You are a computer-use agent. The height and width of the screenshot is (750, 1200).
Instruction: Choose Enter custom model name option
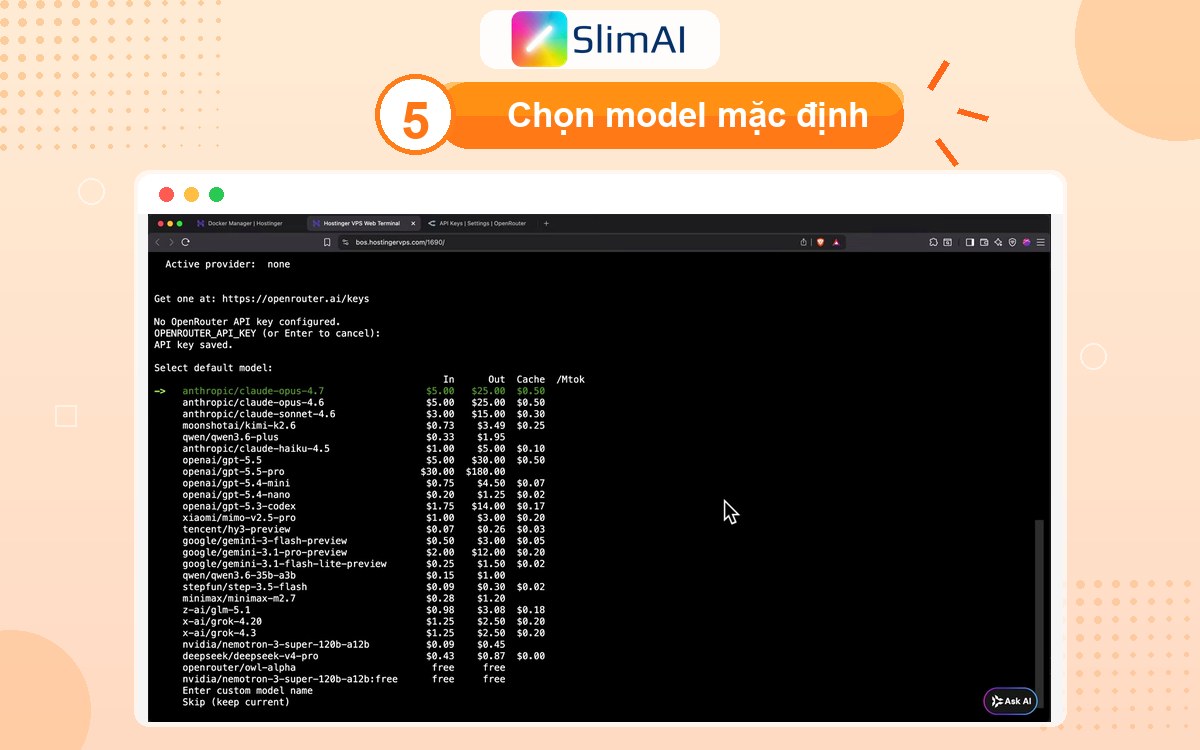click(247, 691)
